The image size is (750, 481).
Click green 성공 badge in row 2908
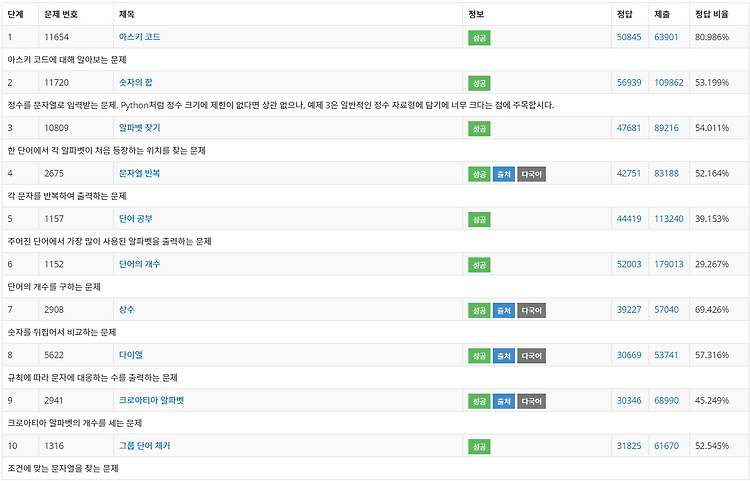tap(479, 310)
